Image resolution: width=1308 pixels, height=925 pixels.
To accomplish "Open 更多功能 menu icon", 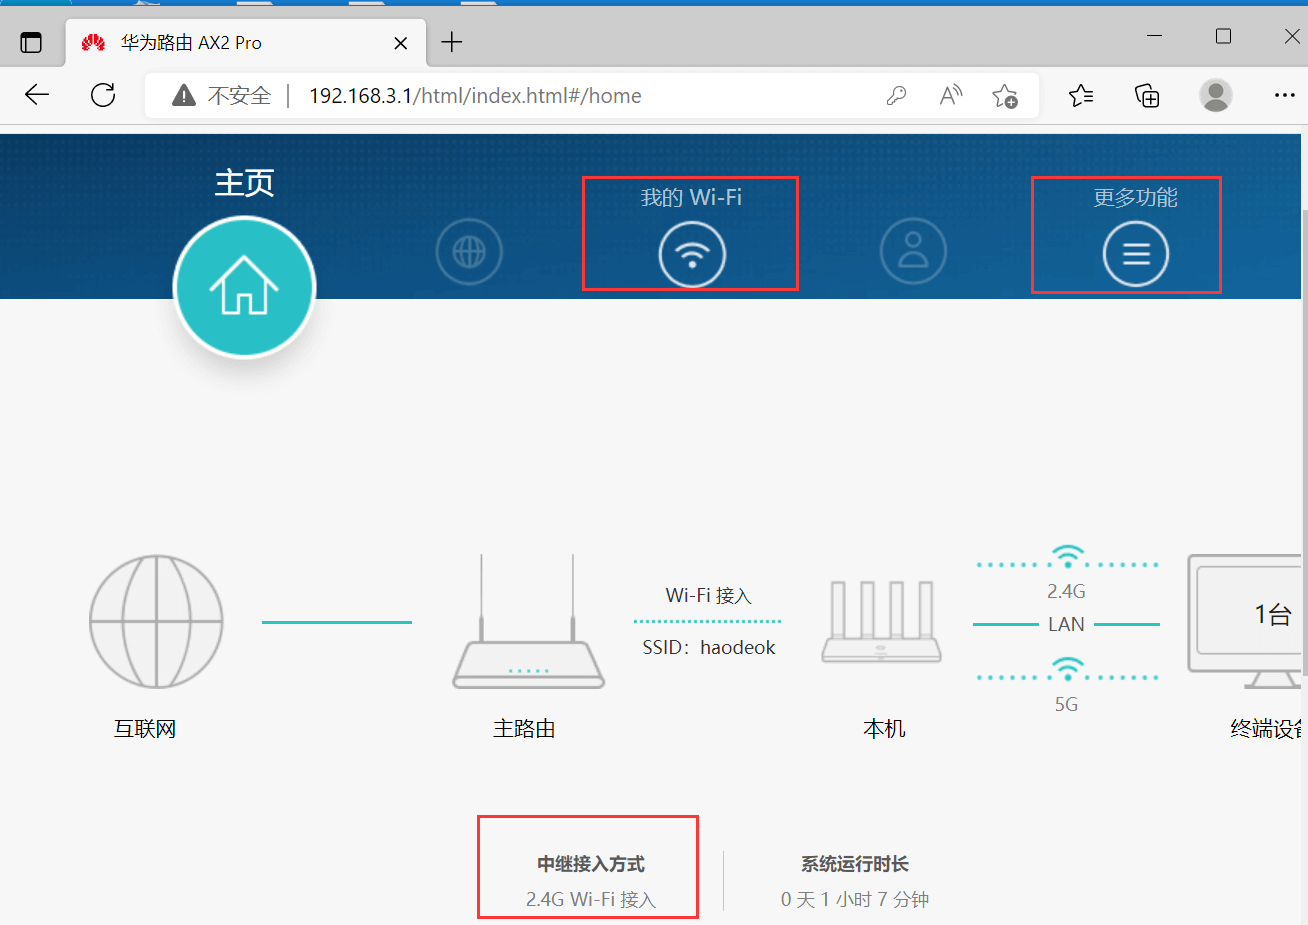I will 1136,254.
